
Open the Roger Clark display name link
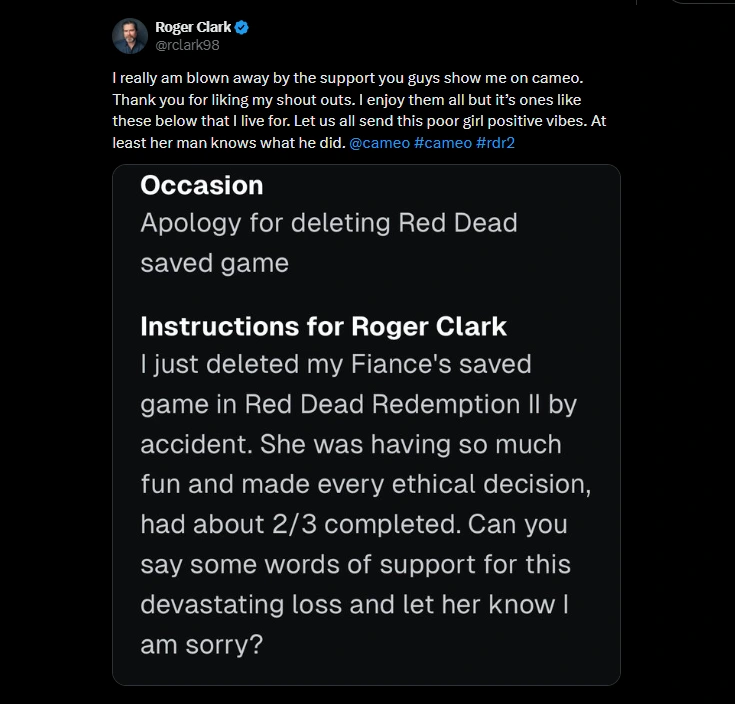193,27
